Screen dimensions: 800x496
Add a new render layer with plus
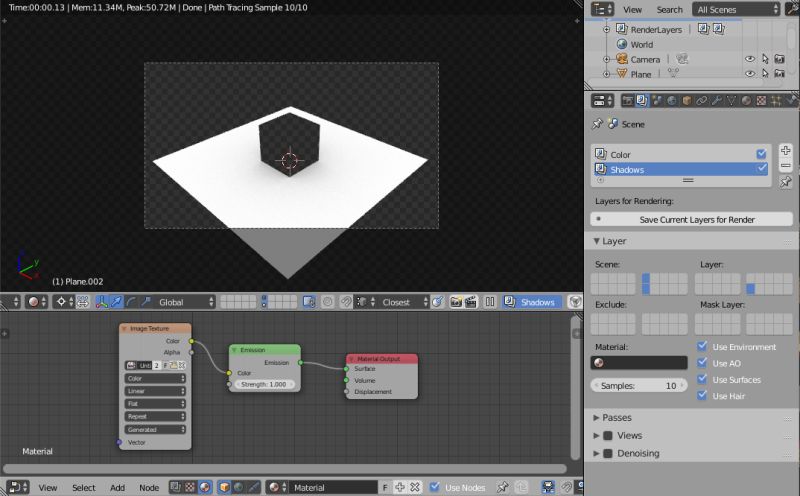[x=785, y=151]
